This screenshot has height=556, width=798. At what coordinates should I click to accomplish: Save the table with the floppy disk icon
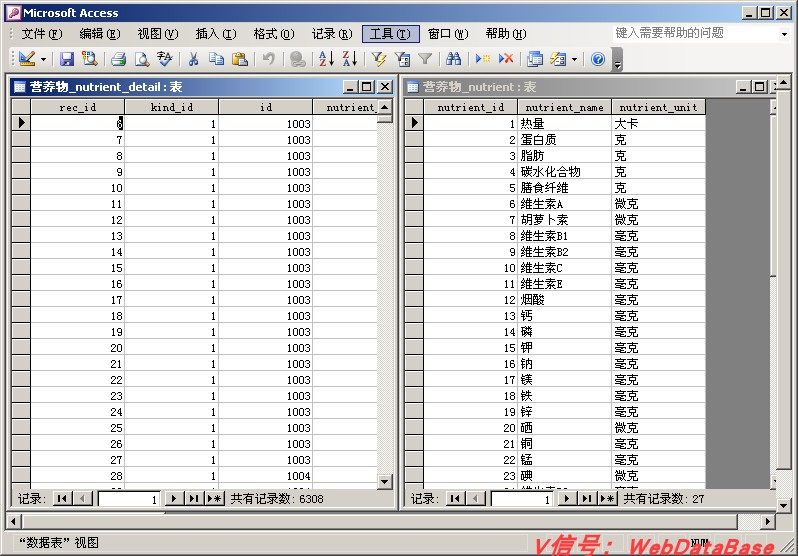click(67, 59)
